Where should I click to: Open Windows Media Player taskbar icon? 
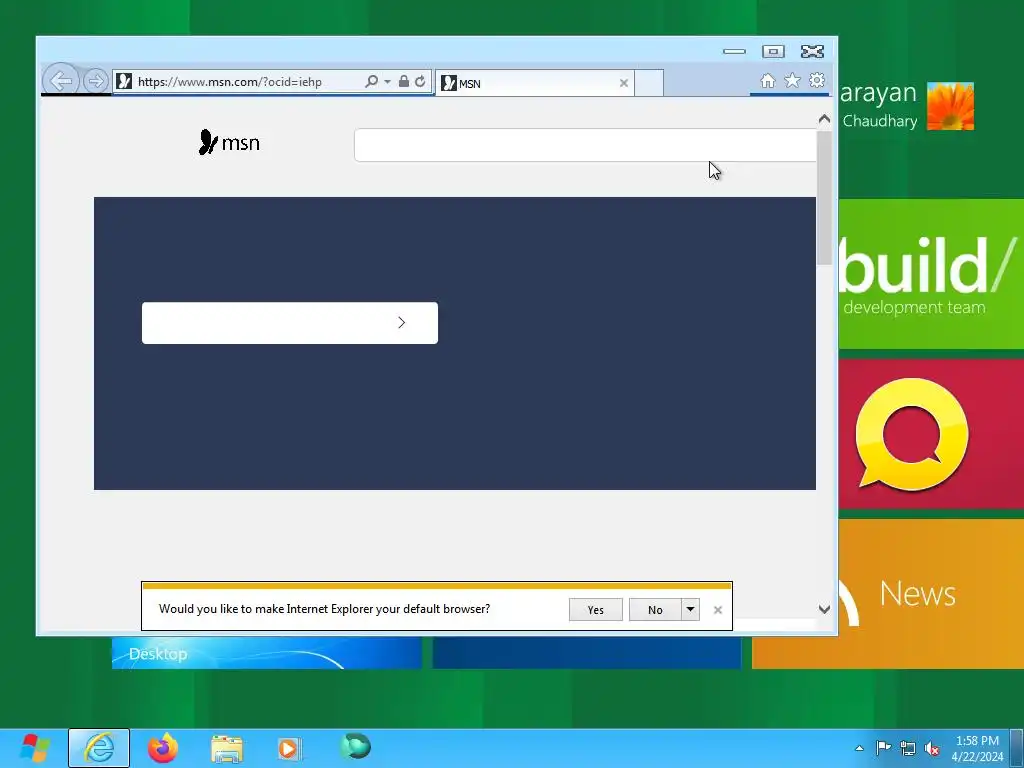(289, 748)
